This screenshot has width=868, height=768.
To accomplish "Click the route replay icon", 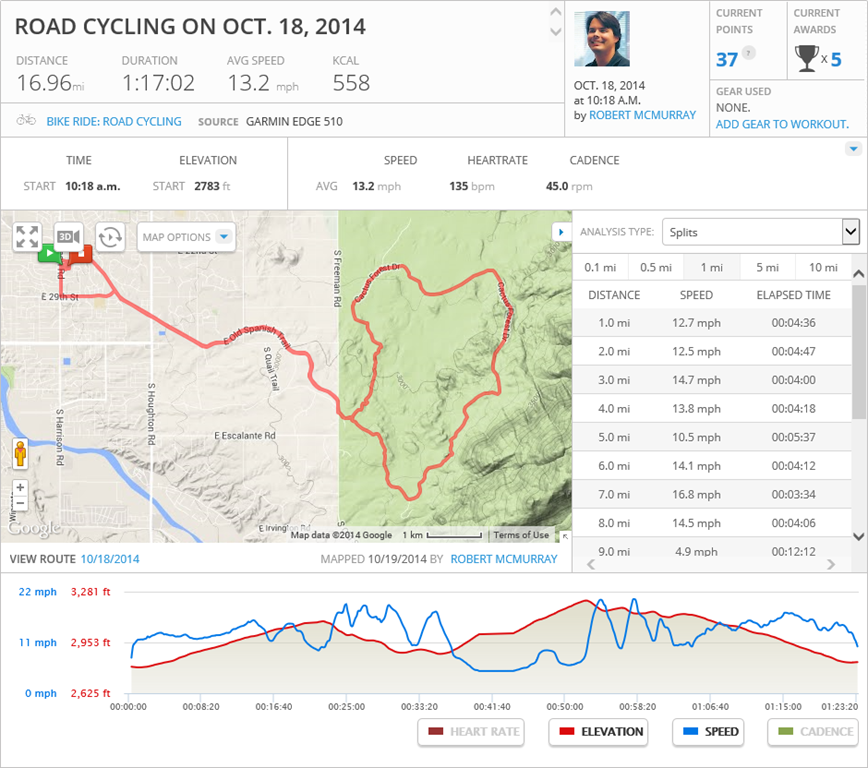I will [110, 237].
